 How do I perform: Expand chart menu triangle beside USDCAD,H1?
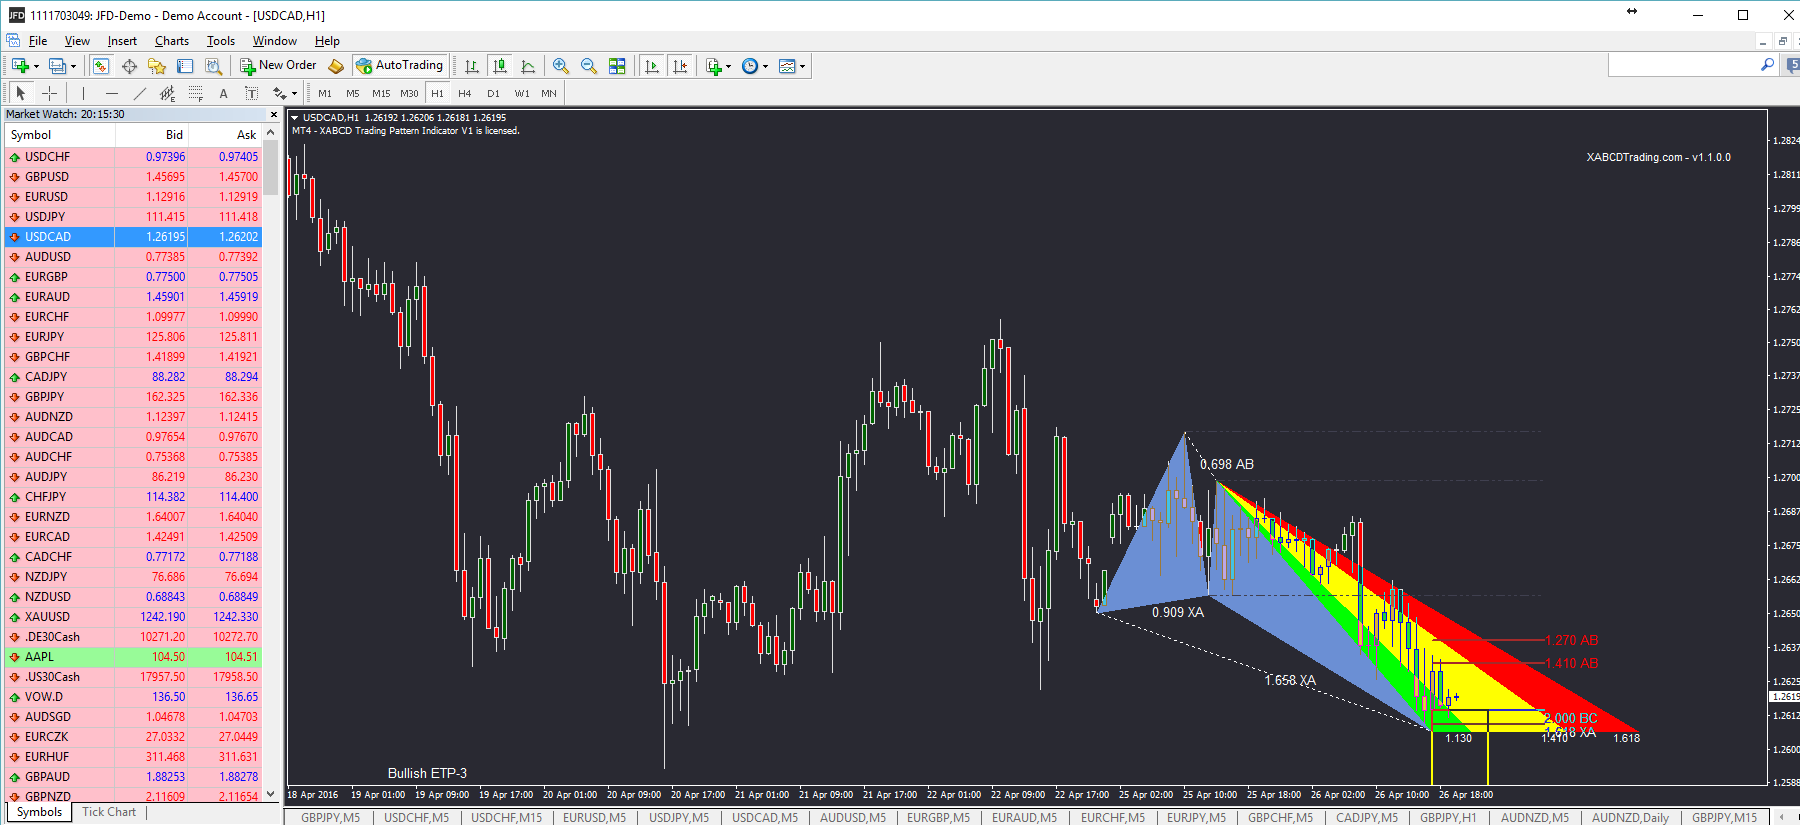(x=295, y=118)
